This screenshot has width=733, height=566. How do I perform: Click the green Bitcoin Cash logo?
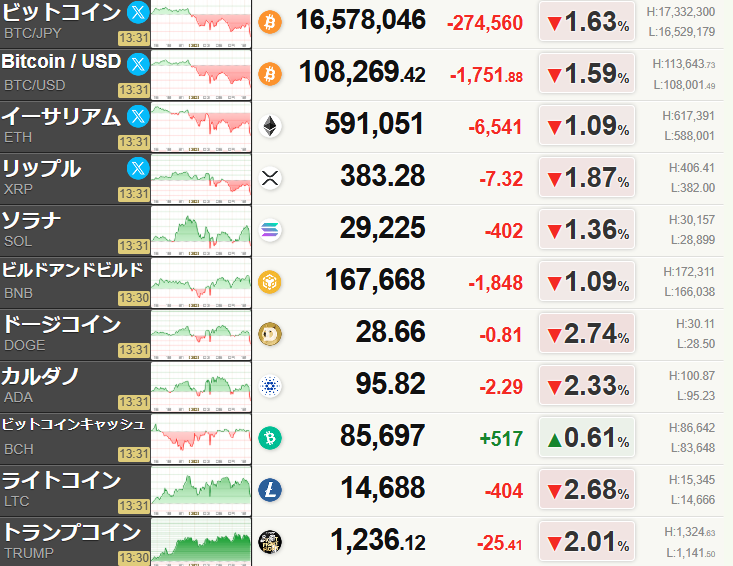[x=270, y=438]
